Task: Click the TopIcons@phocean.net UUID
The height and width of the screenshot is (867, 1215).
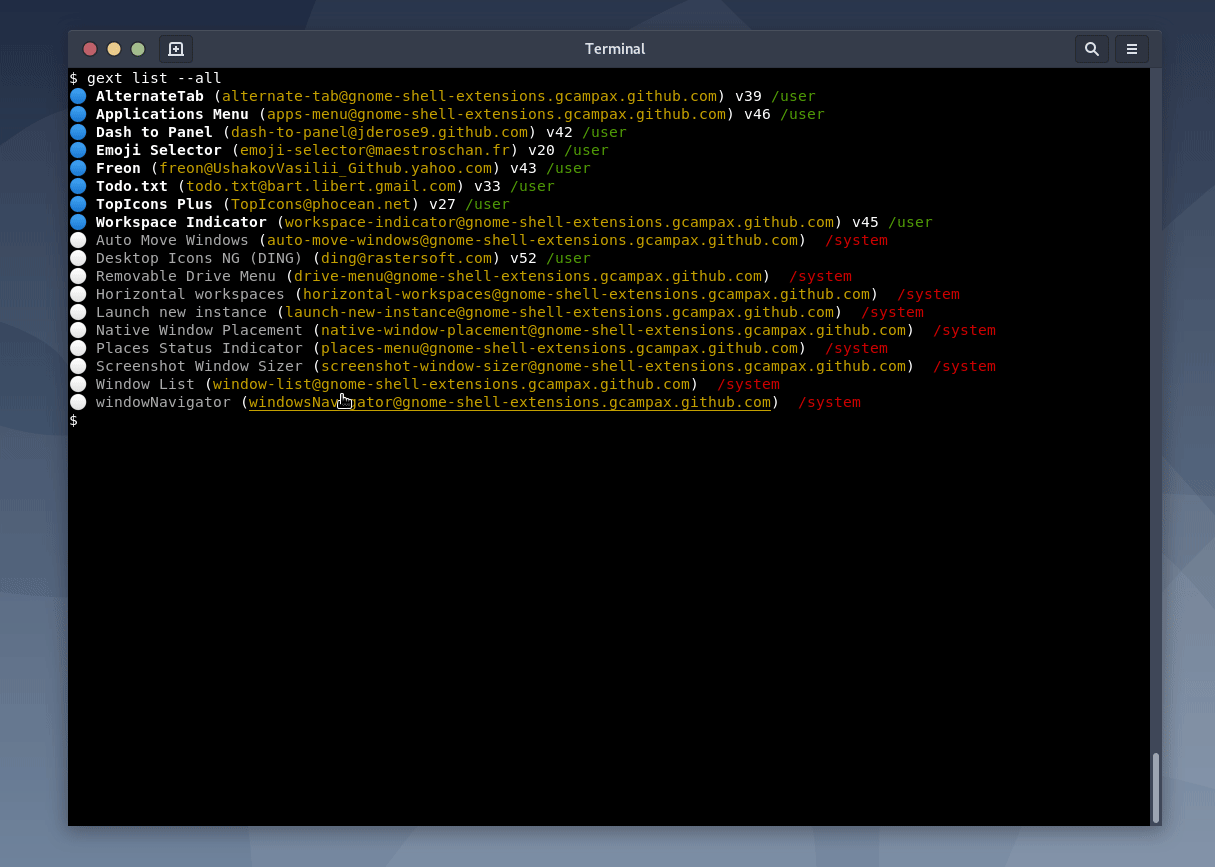Action: (321, 204)
